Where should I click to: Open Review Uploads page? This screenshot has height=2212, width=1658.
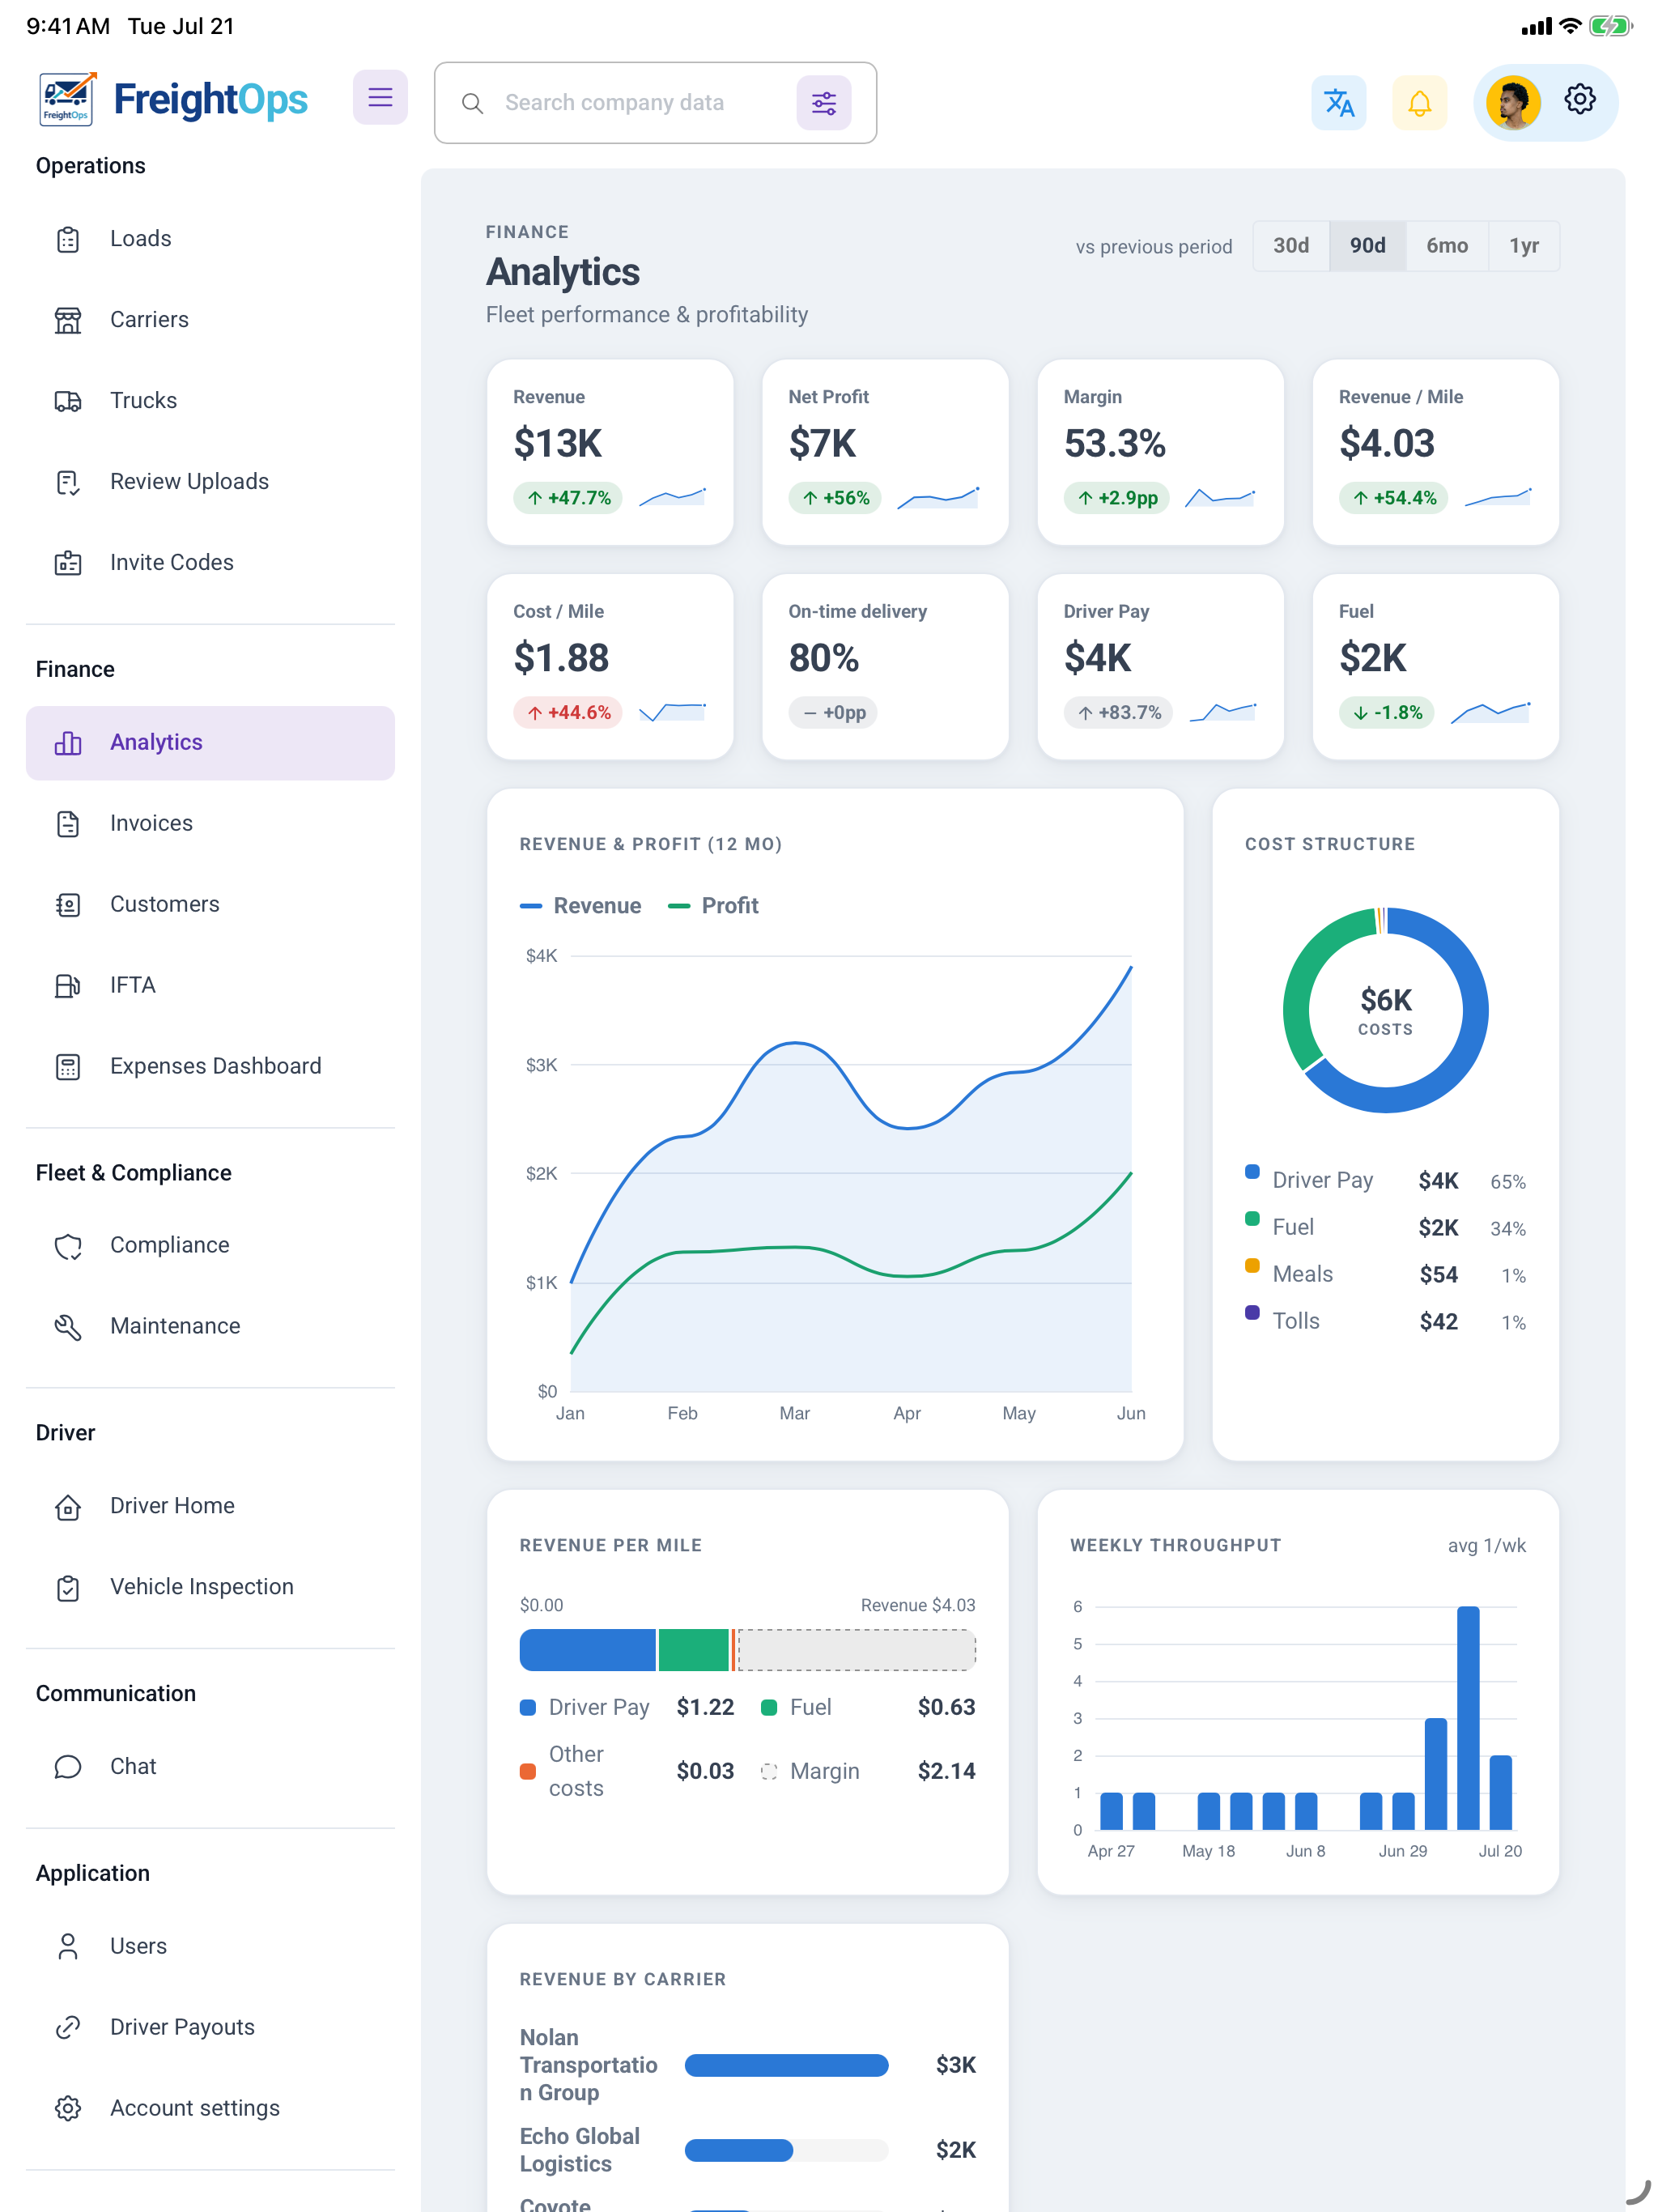pyautogui.click(x=210, y=482)
